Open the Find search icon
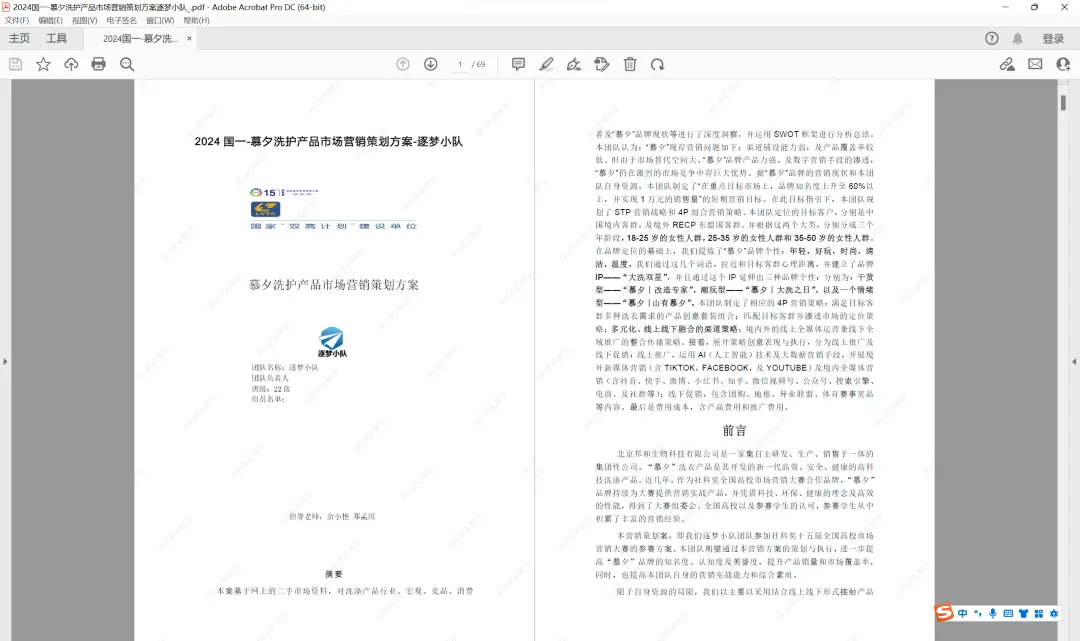 tap(125, 64)
